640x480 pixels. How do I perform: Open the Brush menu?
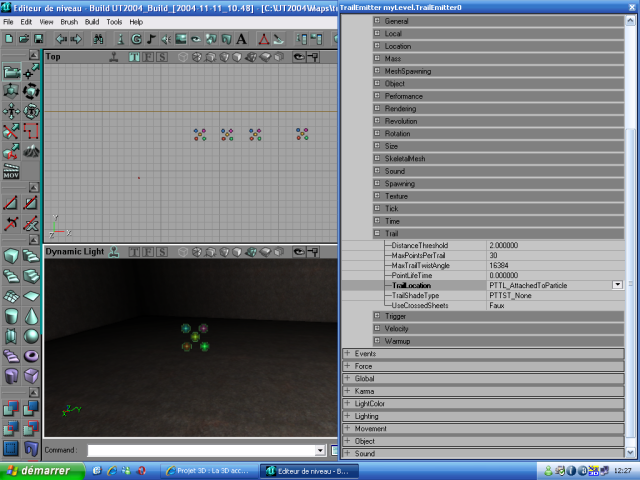[68, 21]
